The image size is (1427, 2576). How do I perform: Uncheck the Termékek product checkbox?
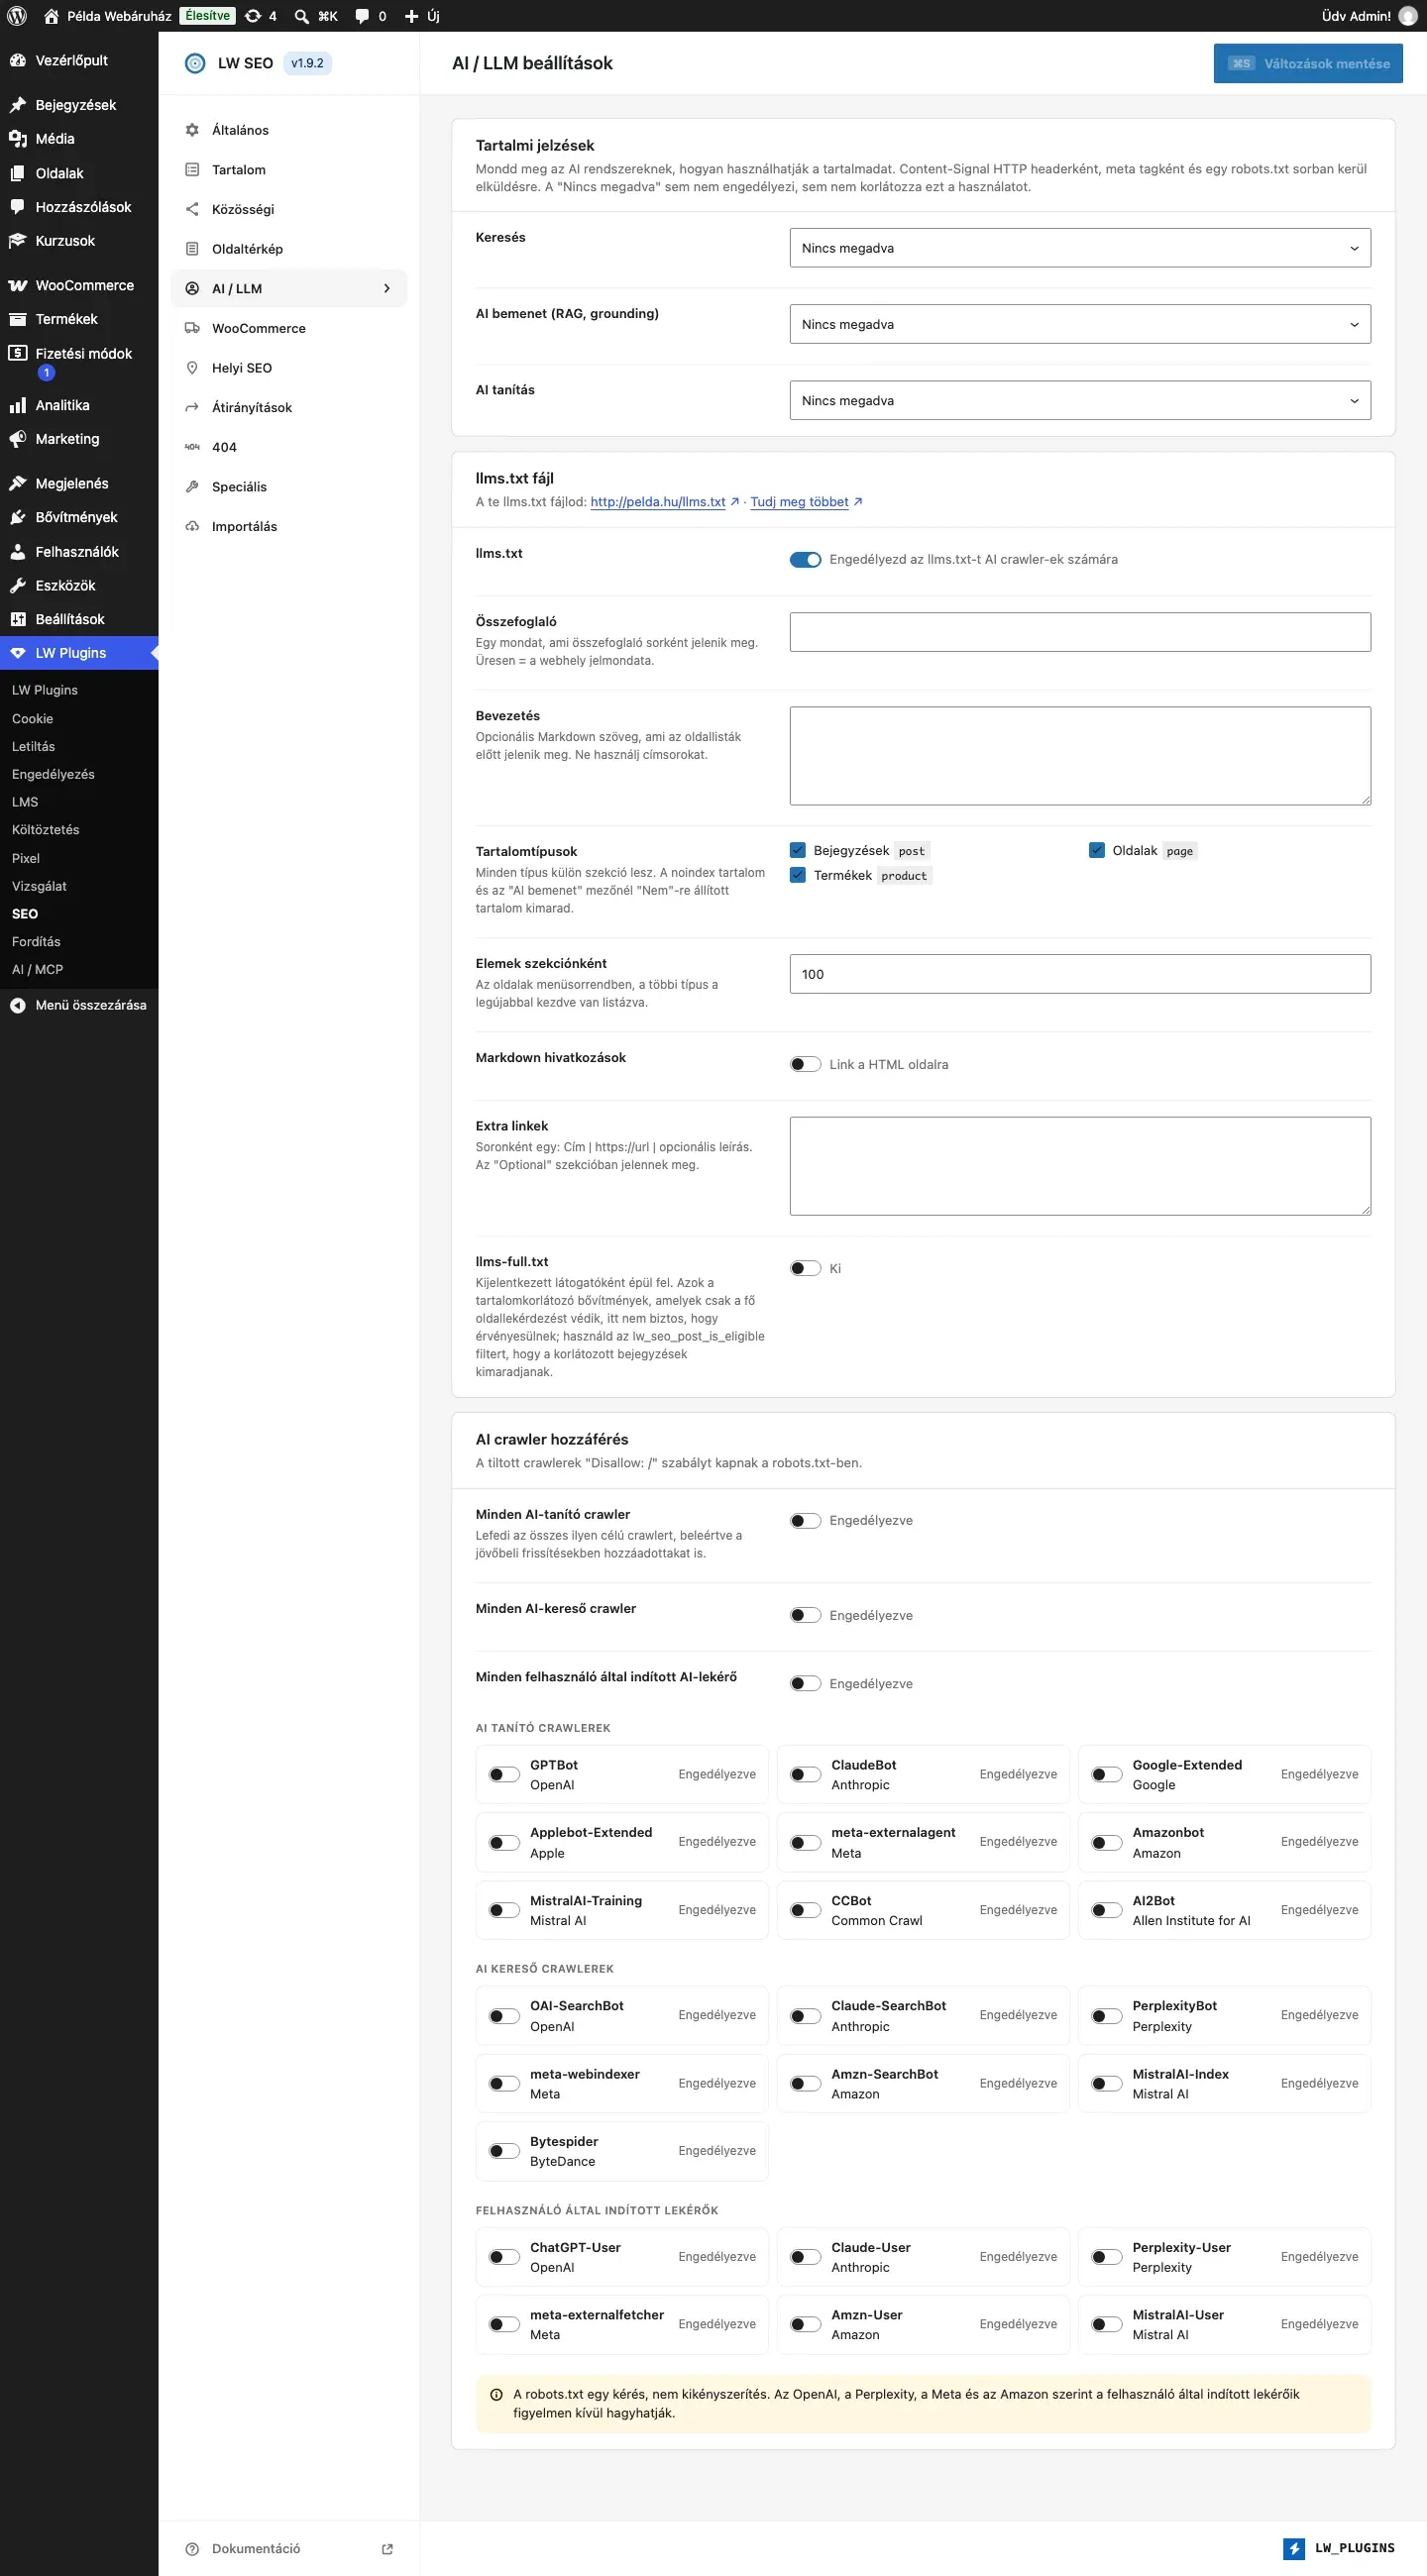(798, 876)
